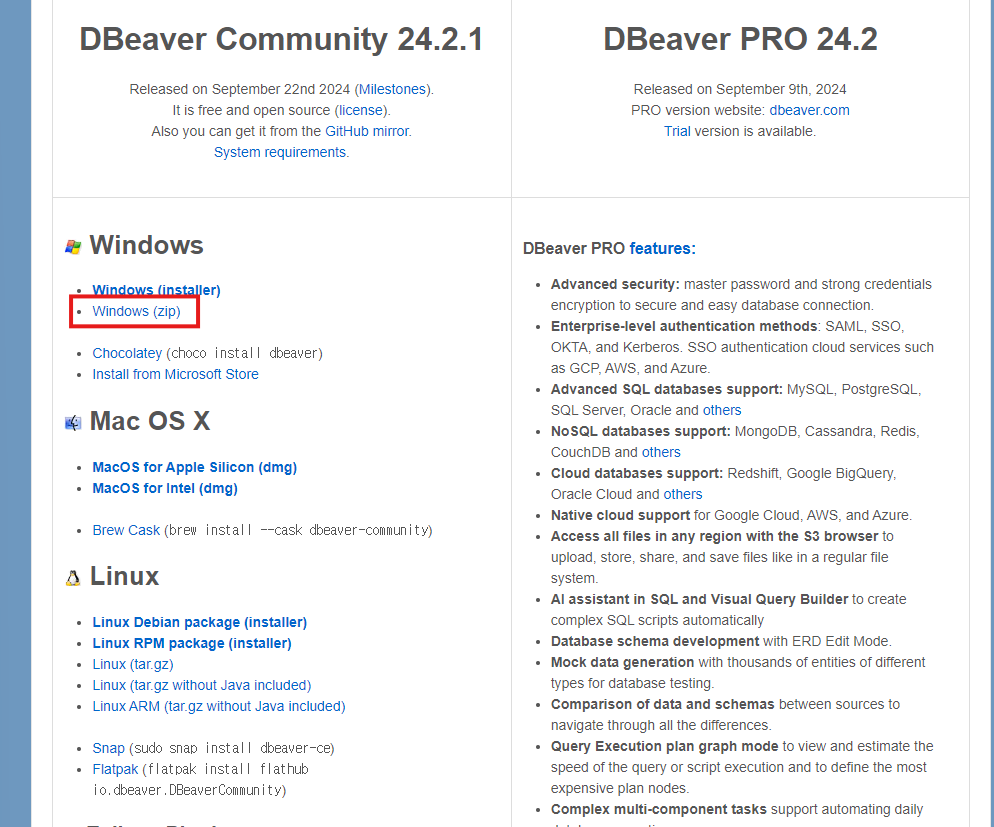Open the Snap link

[108, 748]
